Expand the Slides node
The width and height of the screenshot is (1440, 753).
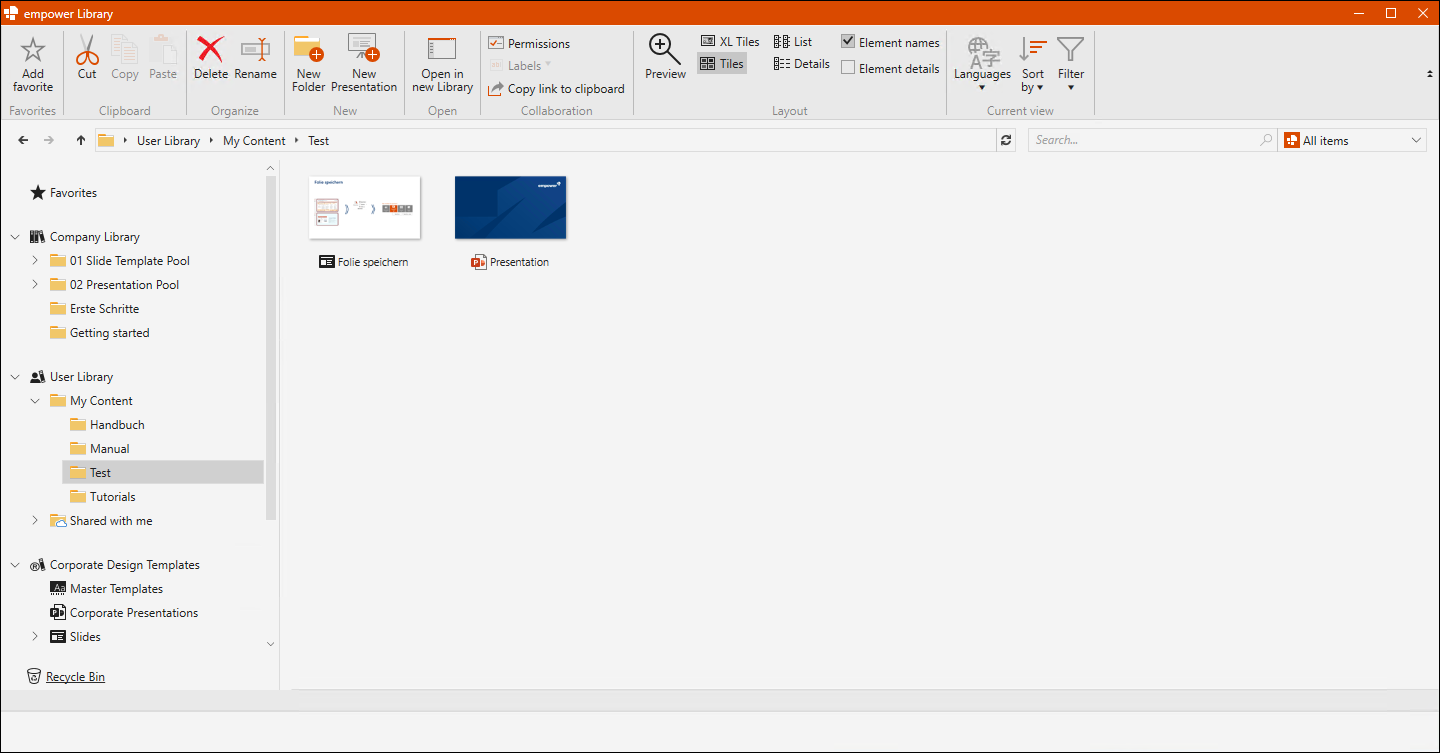[35, 636]
